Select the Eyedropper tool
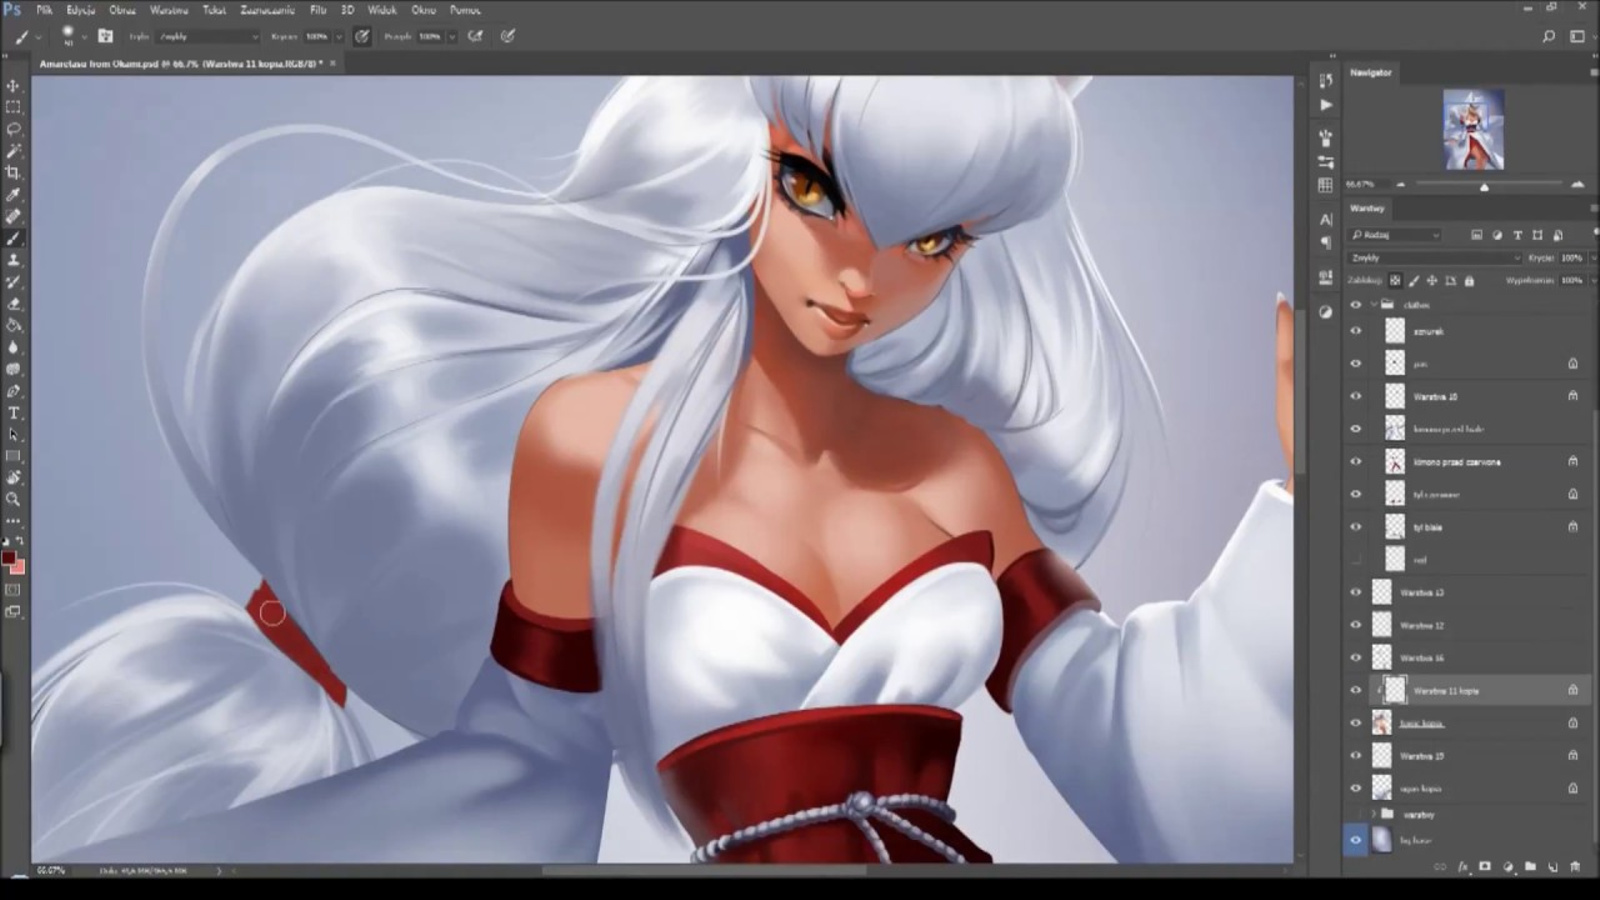The height and width of the screenshot is (900, 1600). point(13,195)
